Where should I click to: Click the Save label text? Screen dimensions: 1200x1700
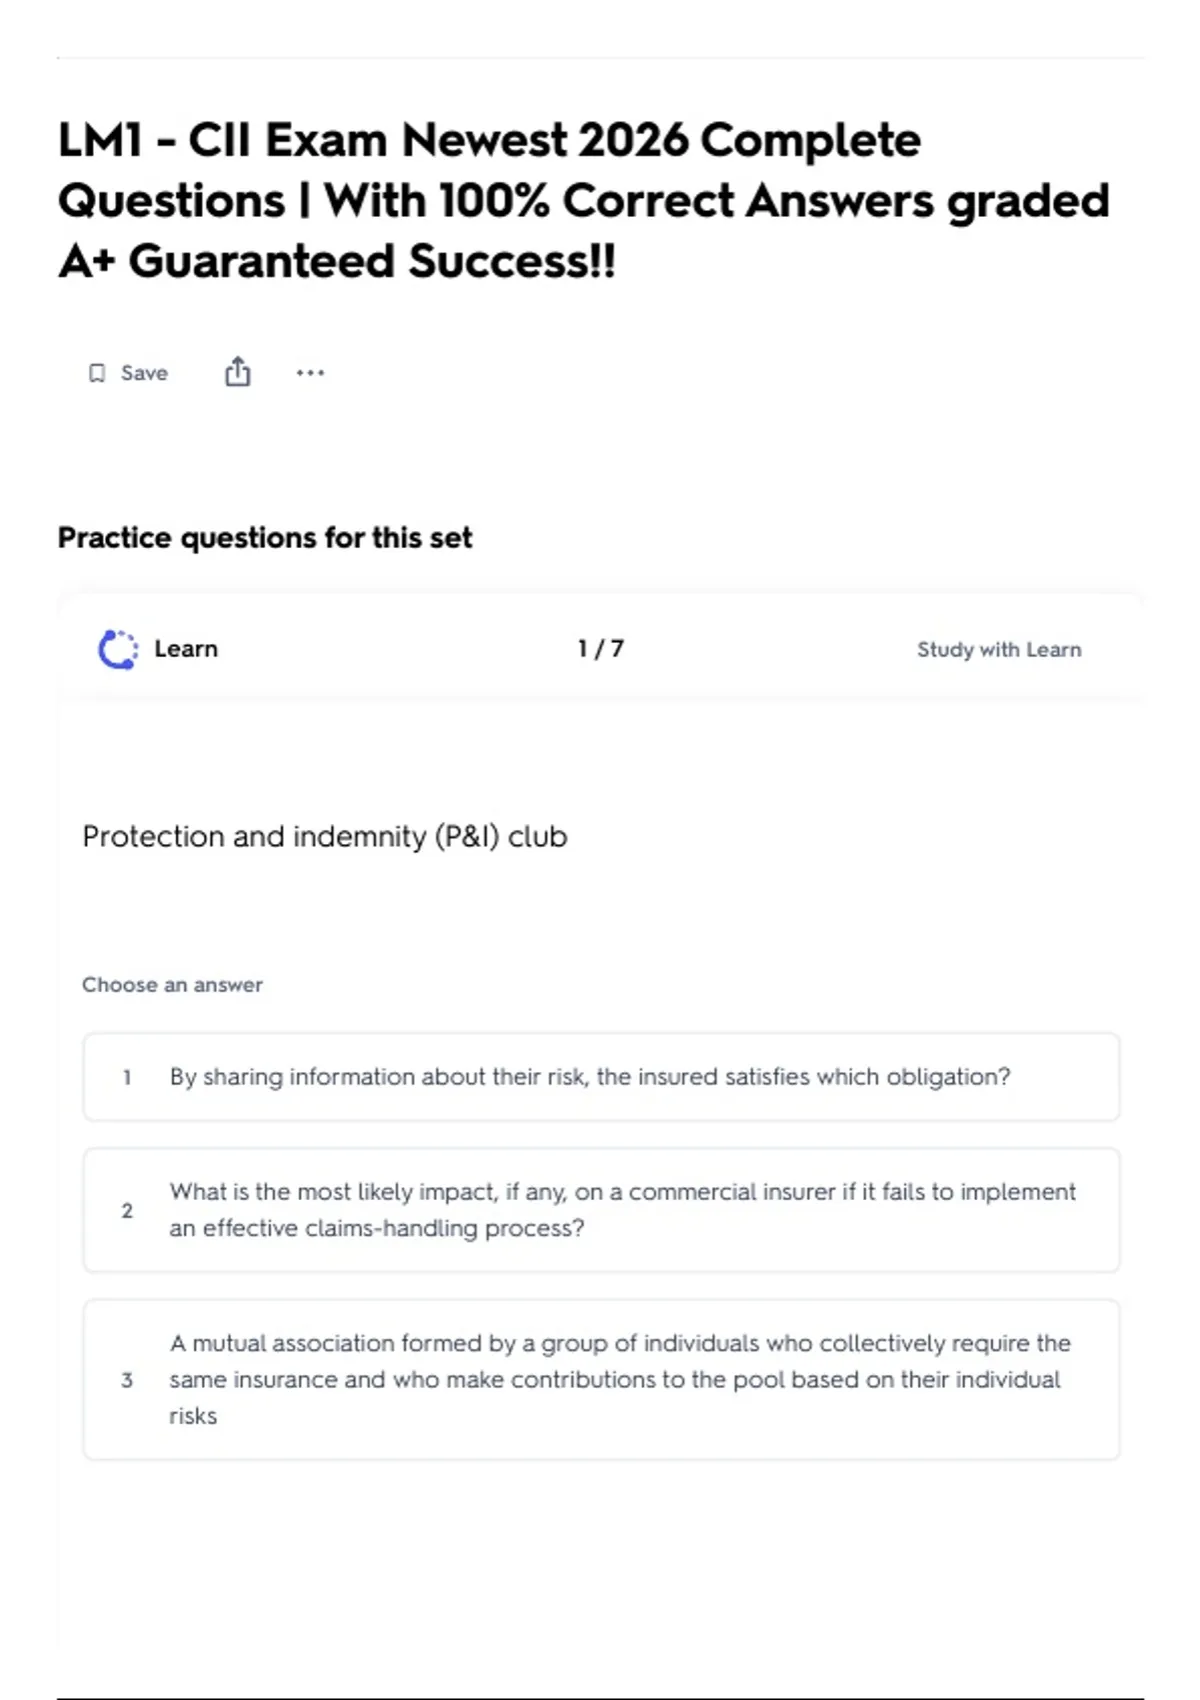pos(144,373)
